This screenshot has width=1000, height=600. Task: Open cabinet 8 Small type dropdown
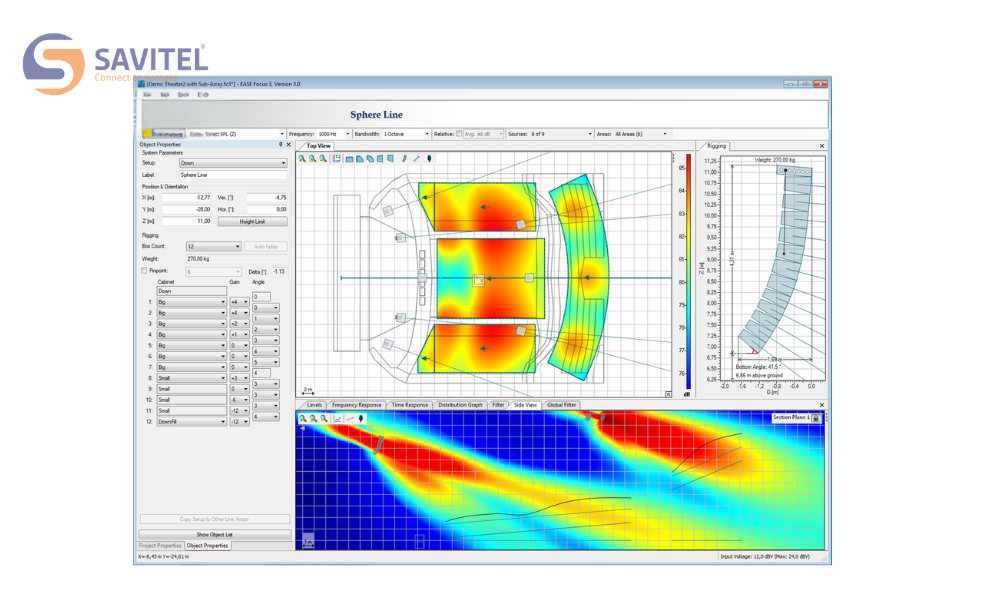[191, 378]
